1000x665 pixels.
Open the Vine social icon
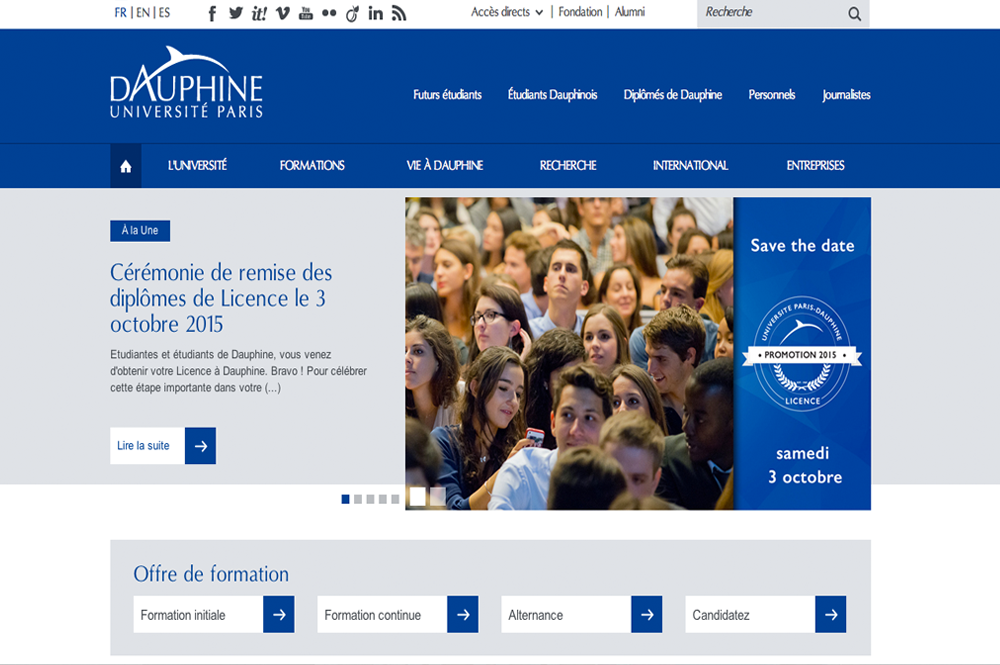pyautogui.click(x=283, y=13)
